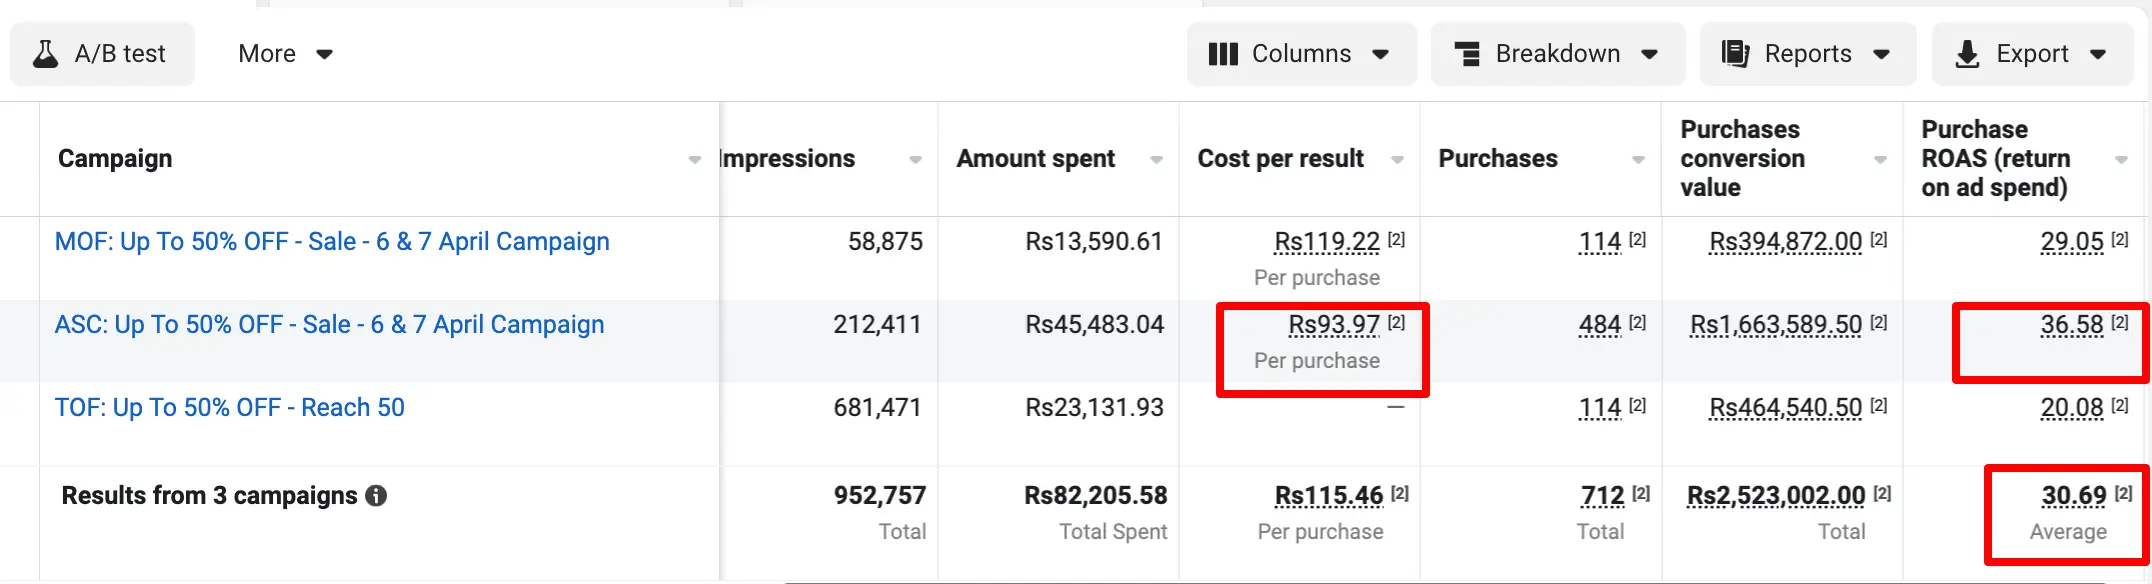Click the Reports document icon

point(1735,54)
